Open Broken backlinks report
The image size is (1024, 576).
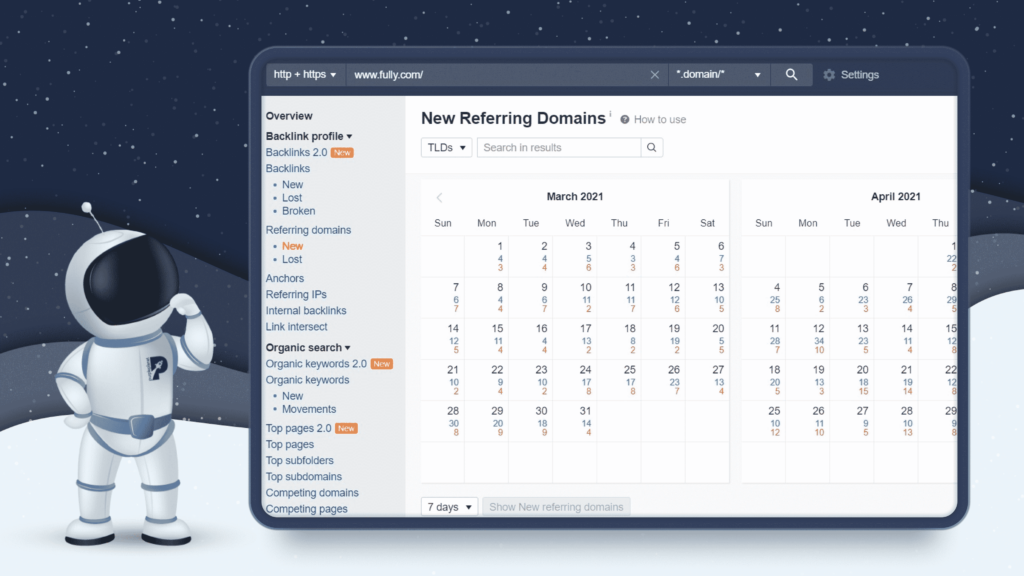pos(298,211)
